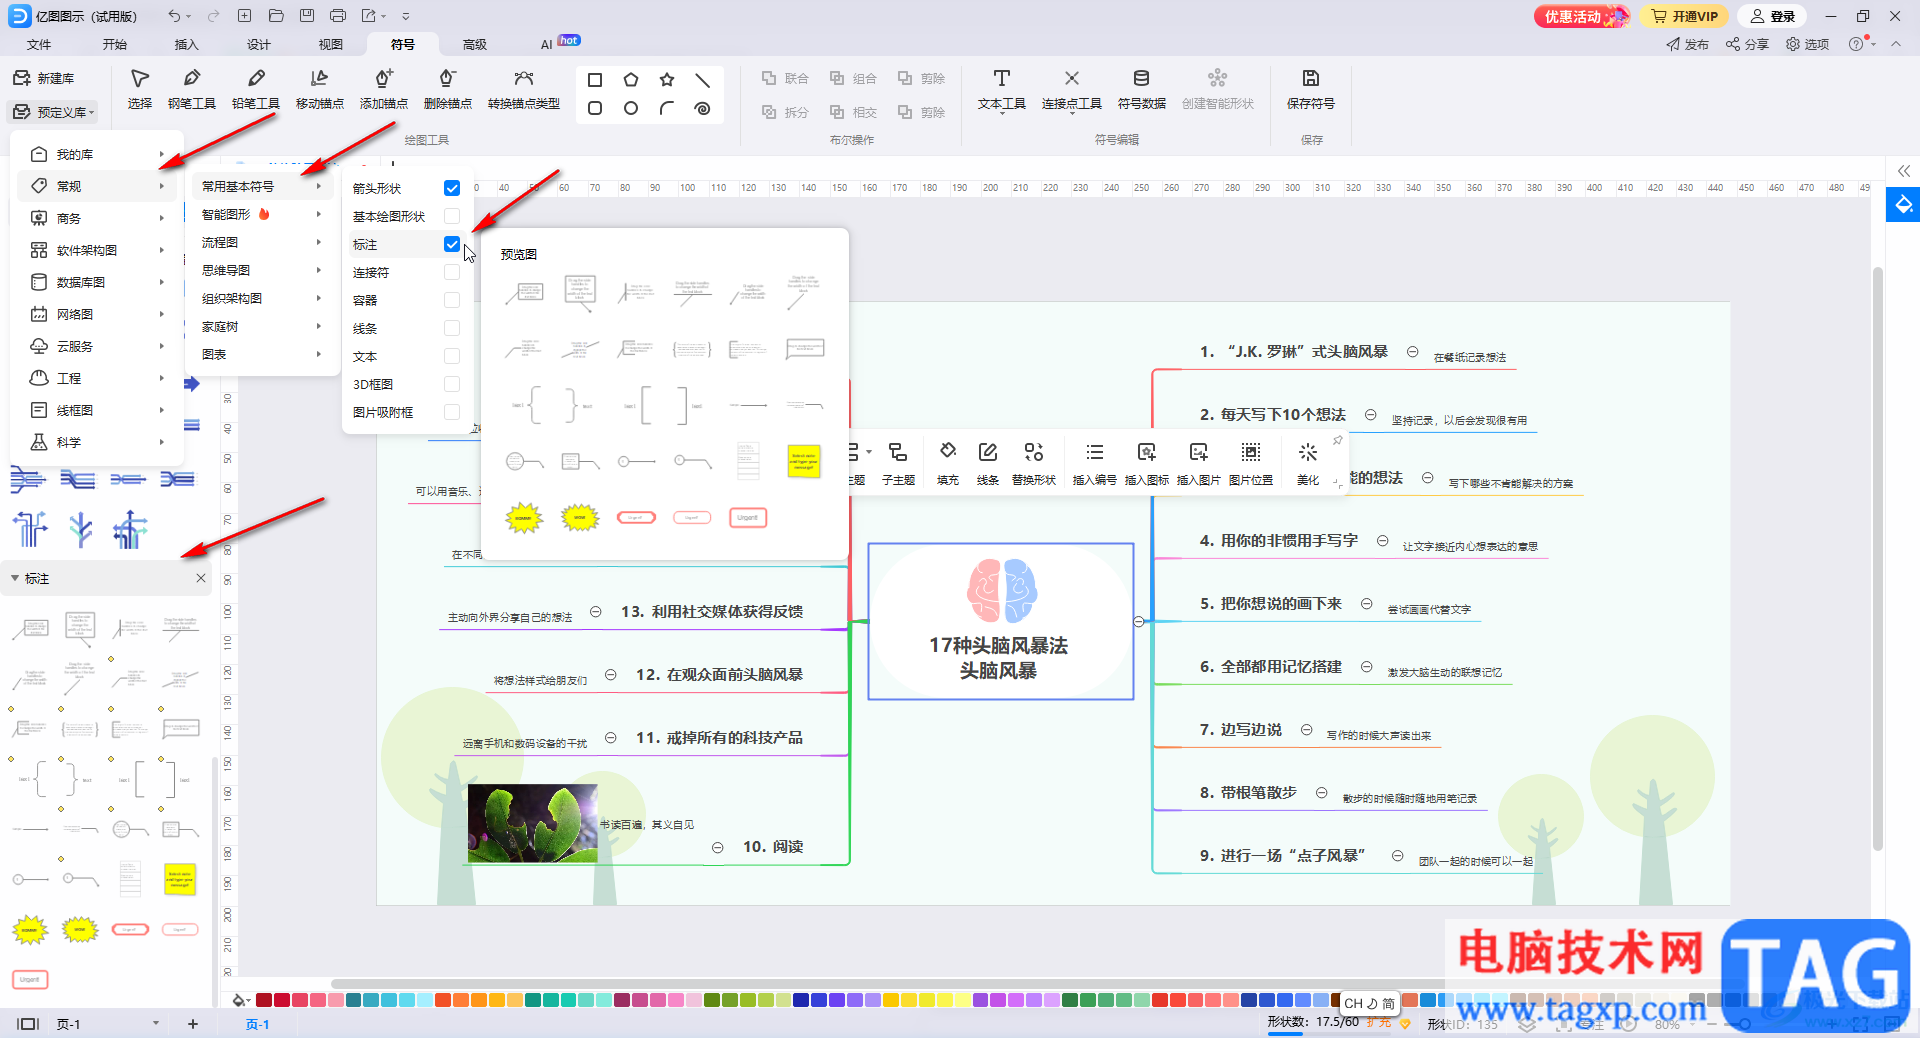Open the 商务 menu category
1920x1038 pixels.
click(97, 218)
